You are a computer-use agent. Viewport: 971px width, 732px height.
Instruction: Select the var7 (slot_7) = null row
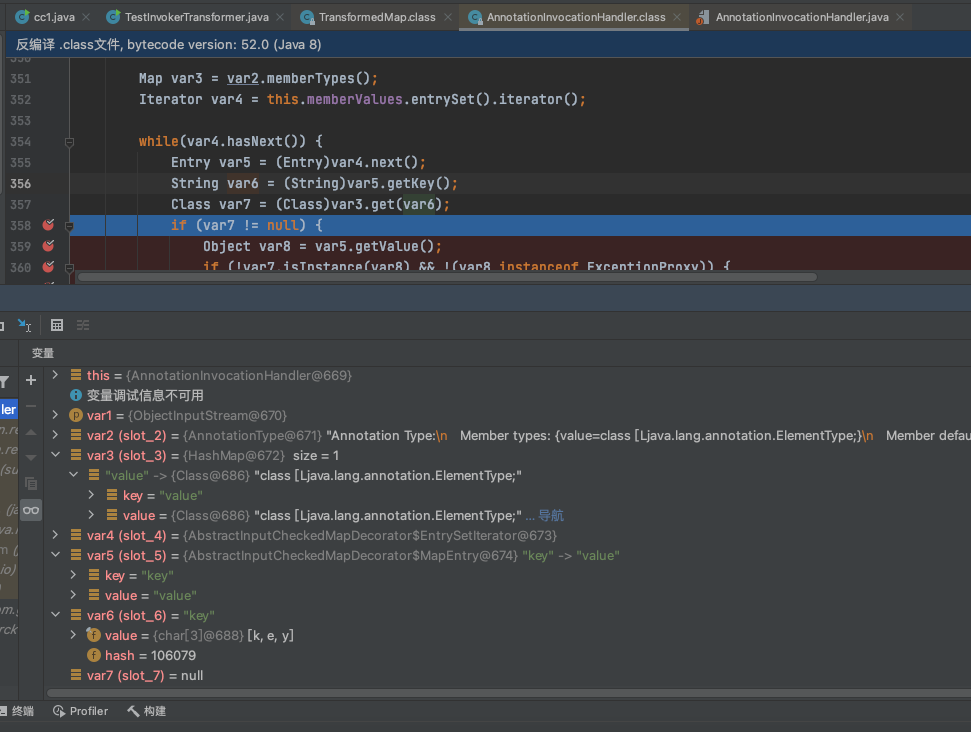click(x=507, y=675)
